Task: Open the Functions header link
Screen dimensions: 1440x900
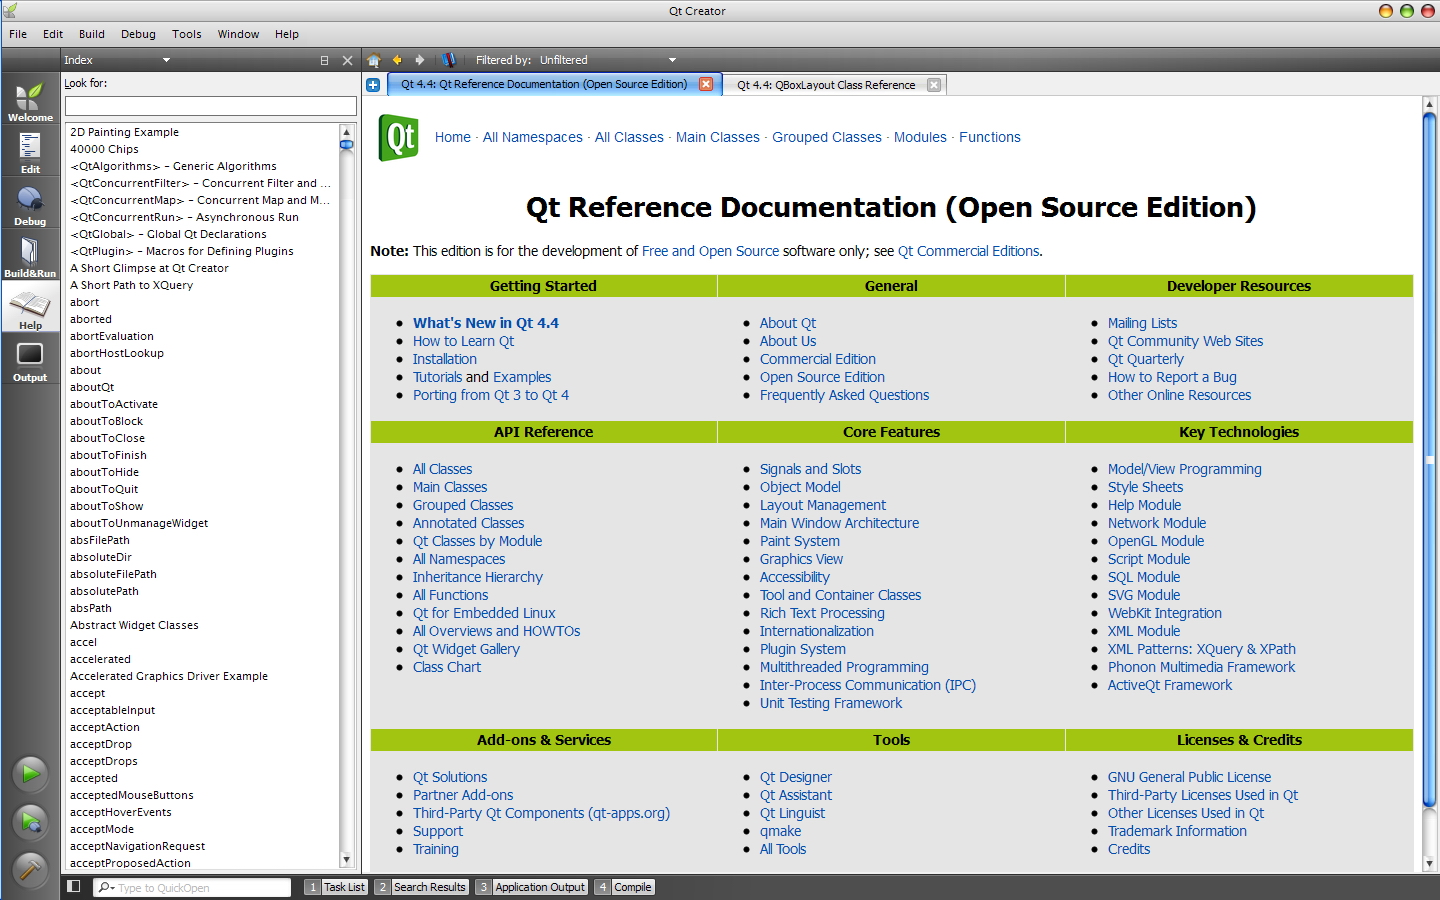Action: tap(990, 137)
